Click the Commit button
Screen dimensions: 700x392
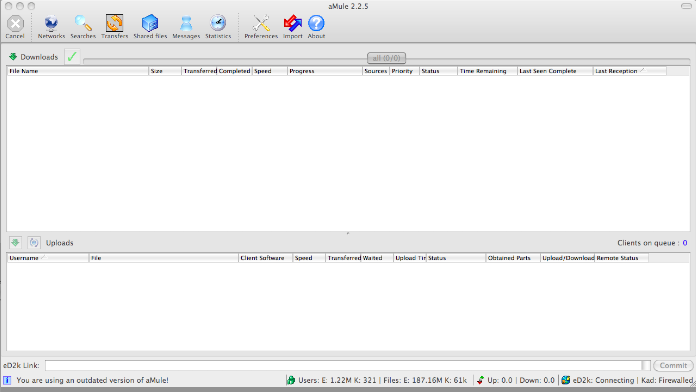click(673, 365)
